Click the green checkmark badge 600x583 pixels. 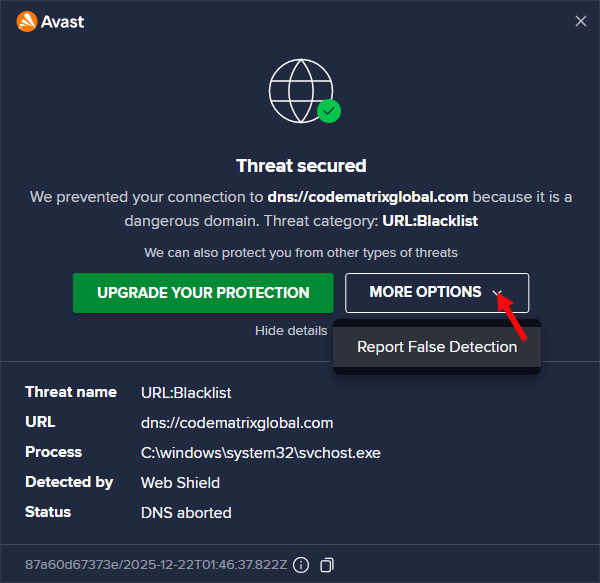point(329,111)
